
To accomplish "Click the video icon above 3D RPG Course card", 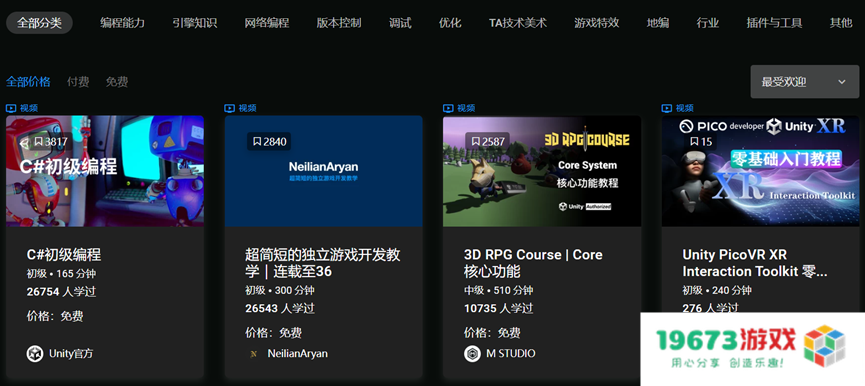I will [x=448, y=108].
